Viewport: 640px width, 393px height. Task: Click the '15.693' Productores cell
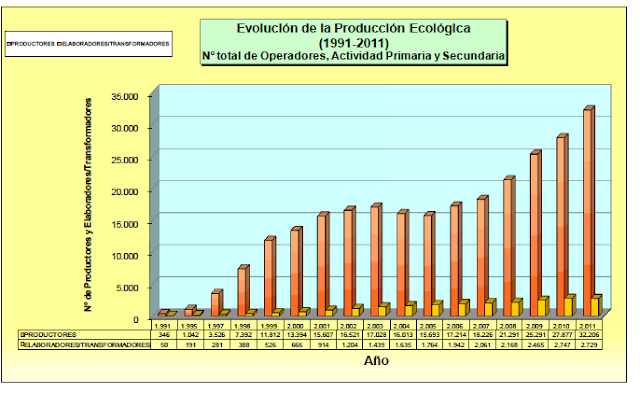pos(429,335)
